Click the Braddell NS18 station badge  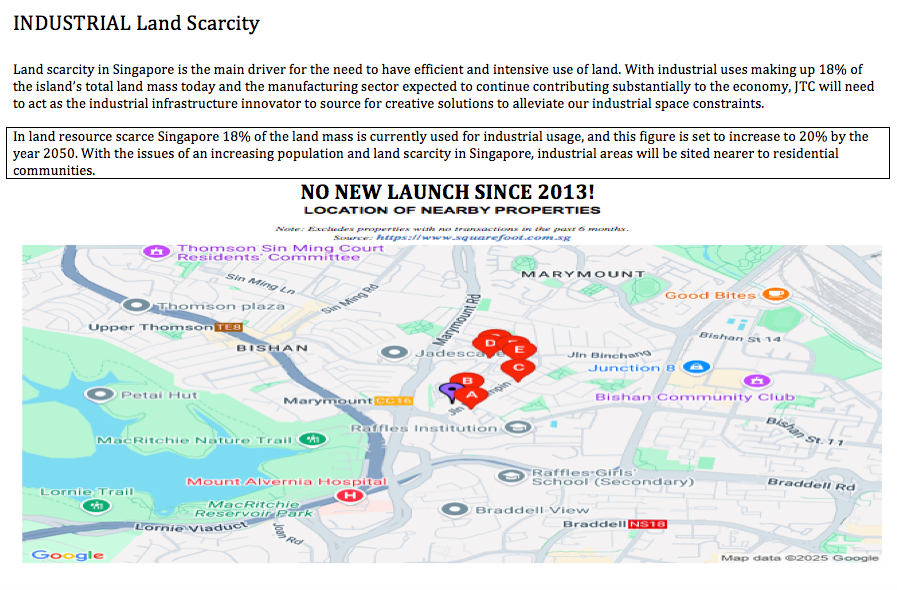(x=645, y=522)
